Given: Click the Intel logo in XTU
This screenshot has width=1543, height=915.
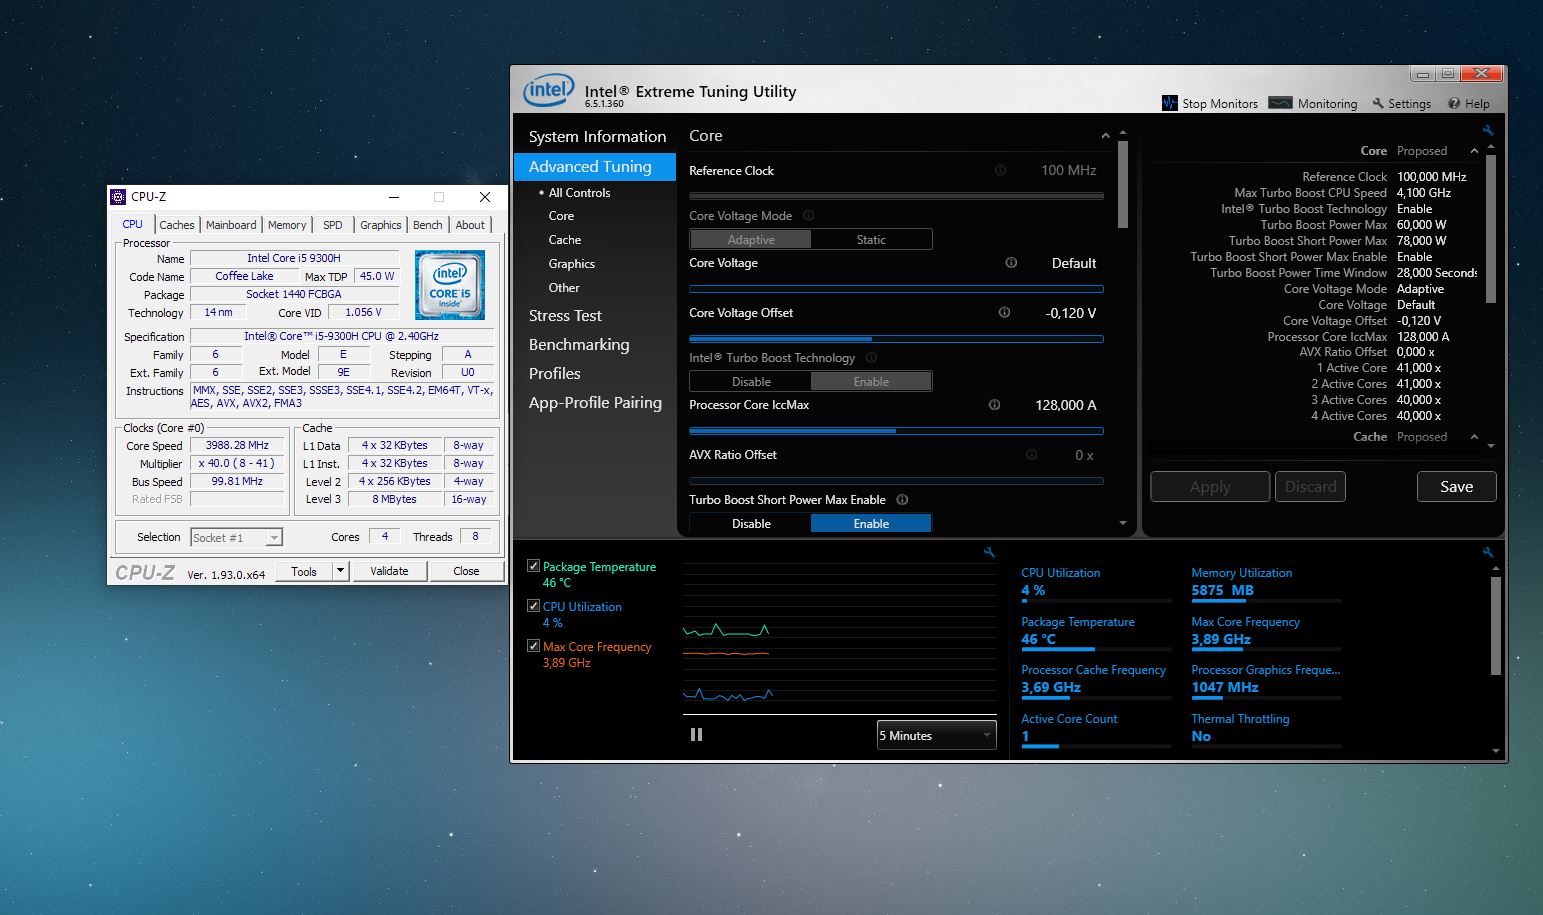Looking at the screenshot, I should point(549,89).
